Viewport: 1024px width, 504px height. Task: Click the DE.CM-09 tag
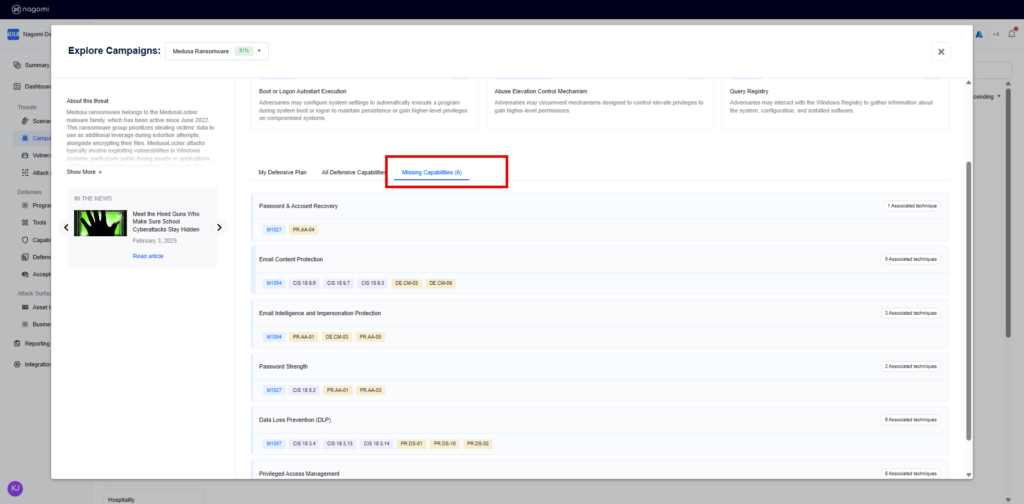(x=440, y=283)
